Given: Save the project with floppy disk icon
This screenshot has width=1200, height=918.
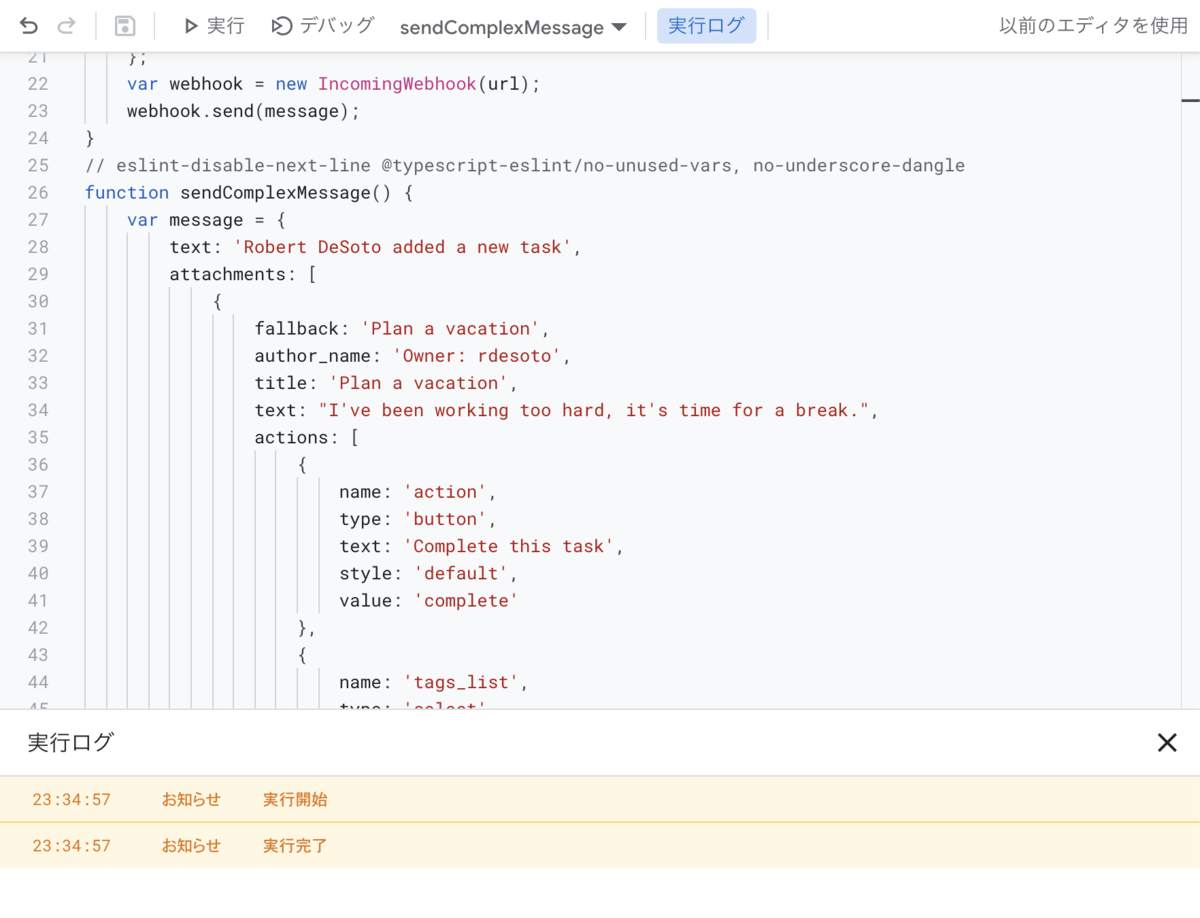Looking at the screenshot, I should [125, 26].
